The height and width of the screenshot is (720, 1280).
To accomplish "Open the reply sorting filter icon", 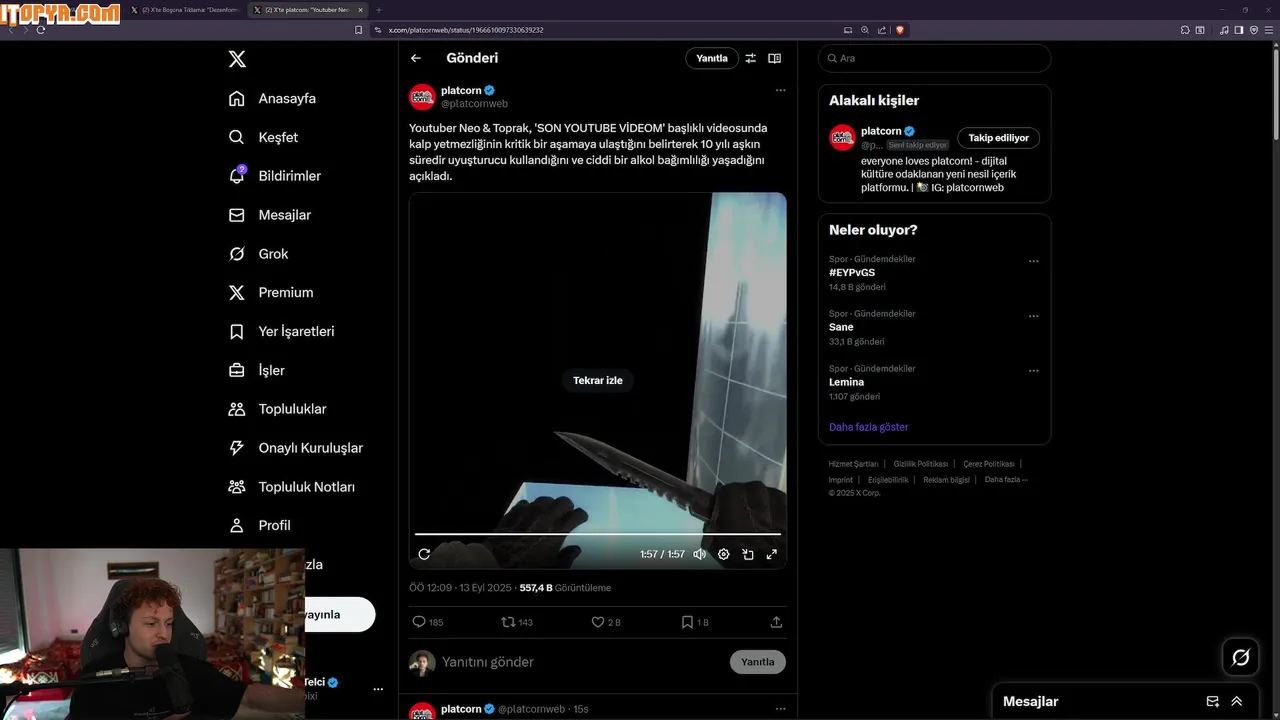I will [x=750, y=58].
